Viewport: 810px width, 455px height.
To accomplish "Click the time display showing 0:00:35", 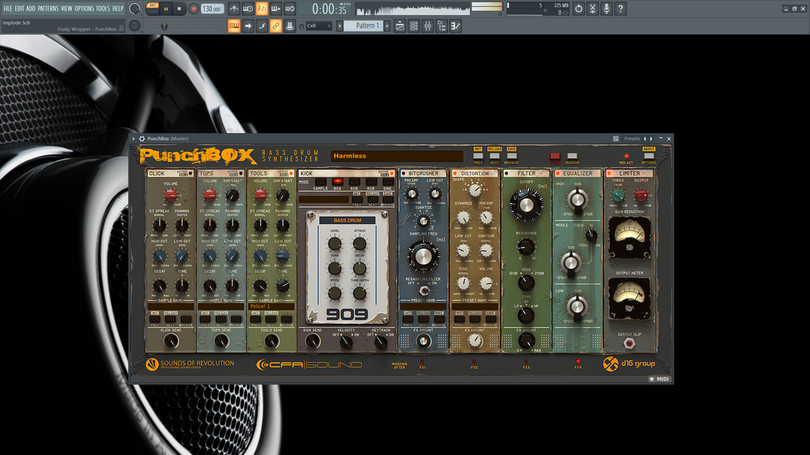I will [330, 9].
